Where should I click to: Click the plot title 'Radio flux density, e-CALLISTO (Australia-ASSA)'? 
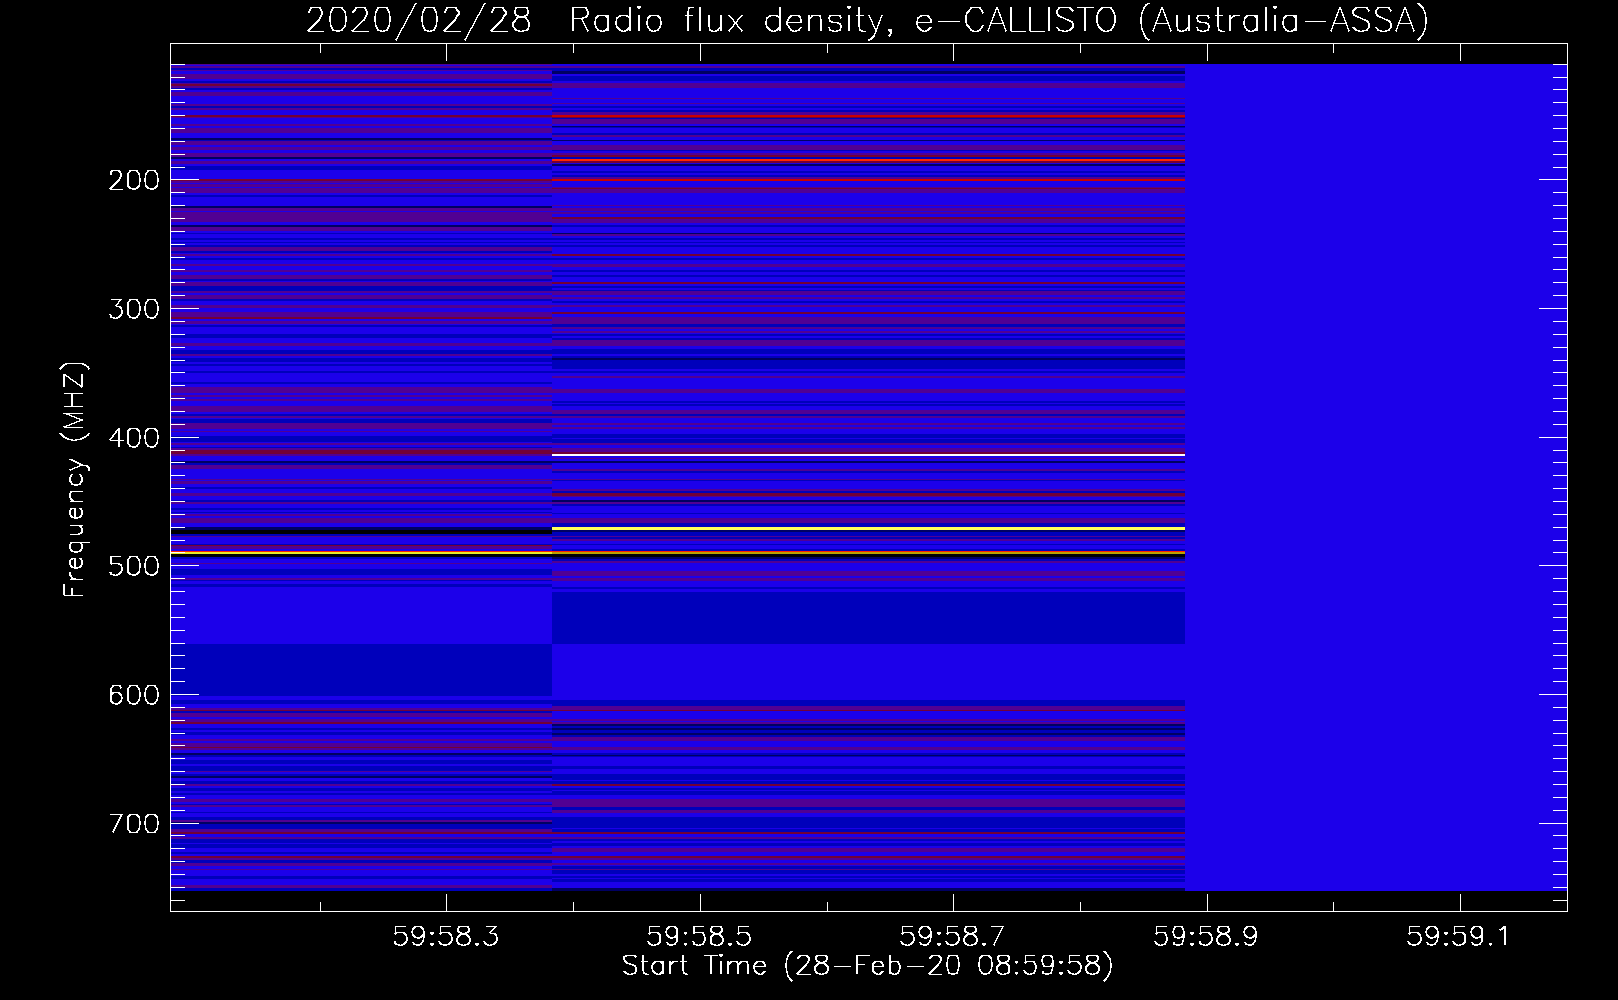999,20
